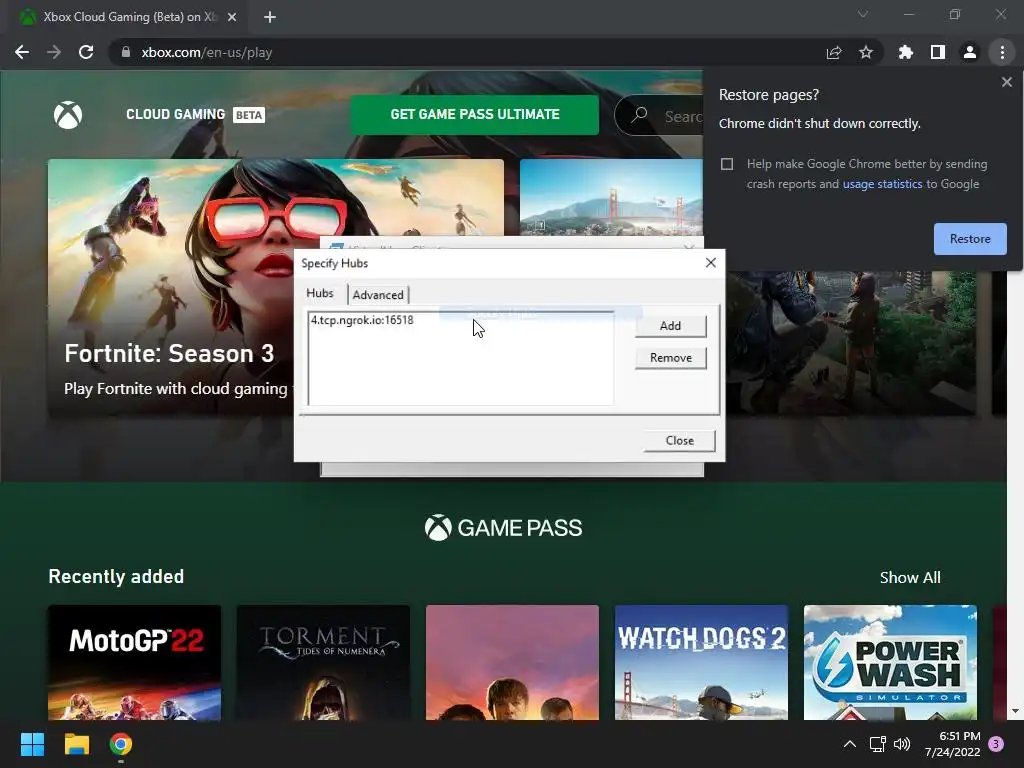Open the Watch Dogs 2 game tile
The height and width of the screenshot is (768, 1024).
coord(701,662)
